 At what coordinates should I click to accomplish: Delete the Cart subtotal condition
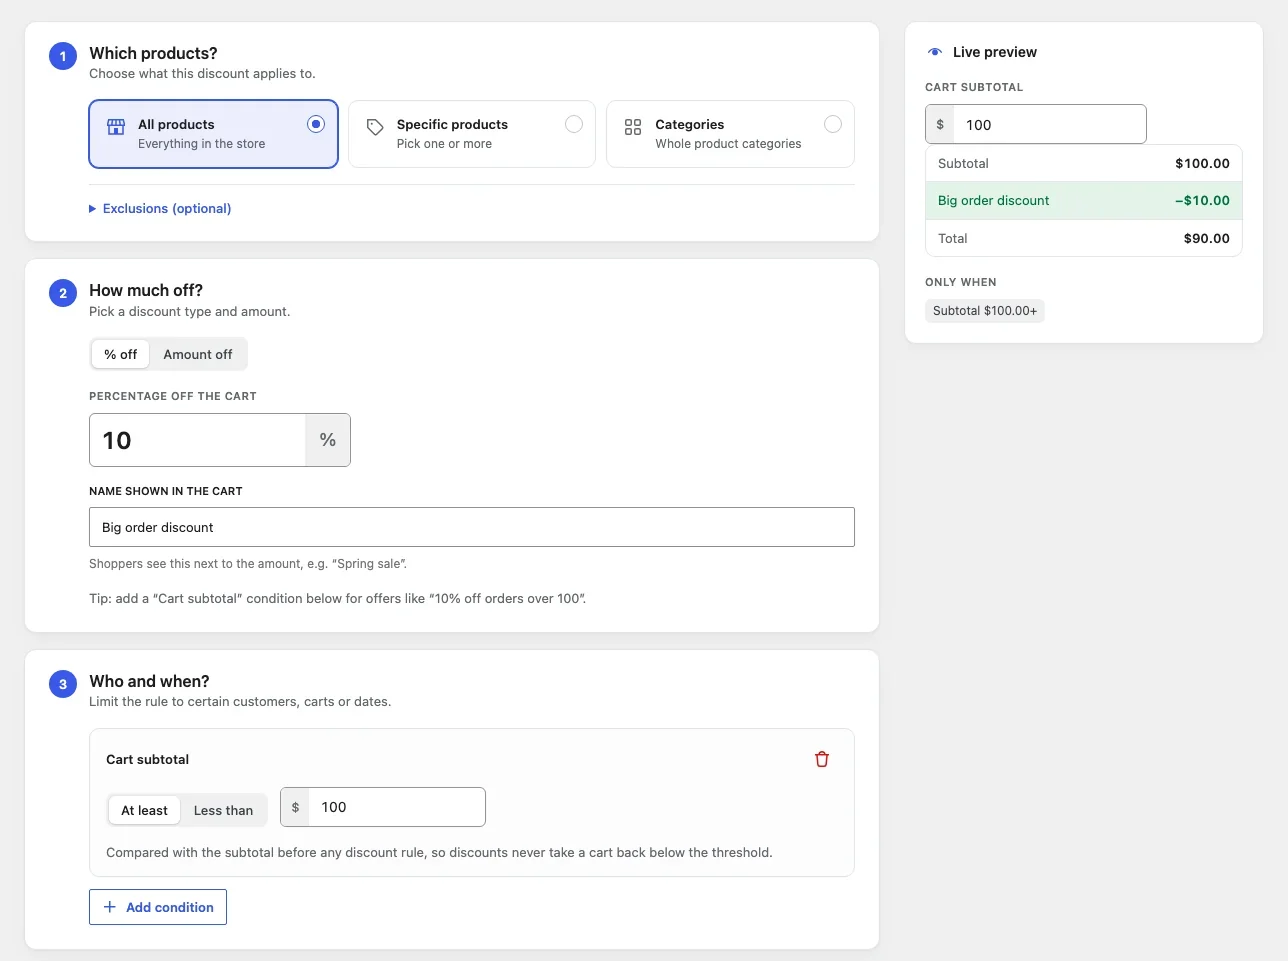point(822,759)
